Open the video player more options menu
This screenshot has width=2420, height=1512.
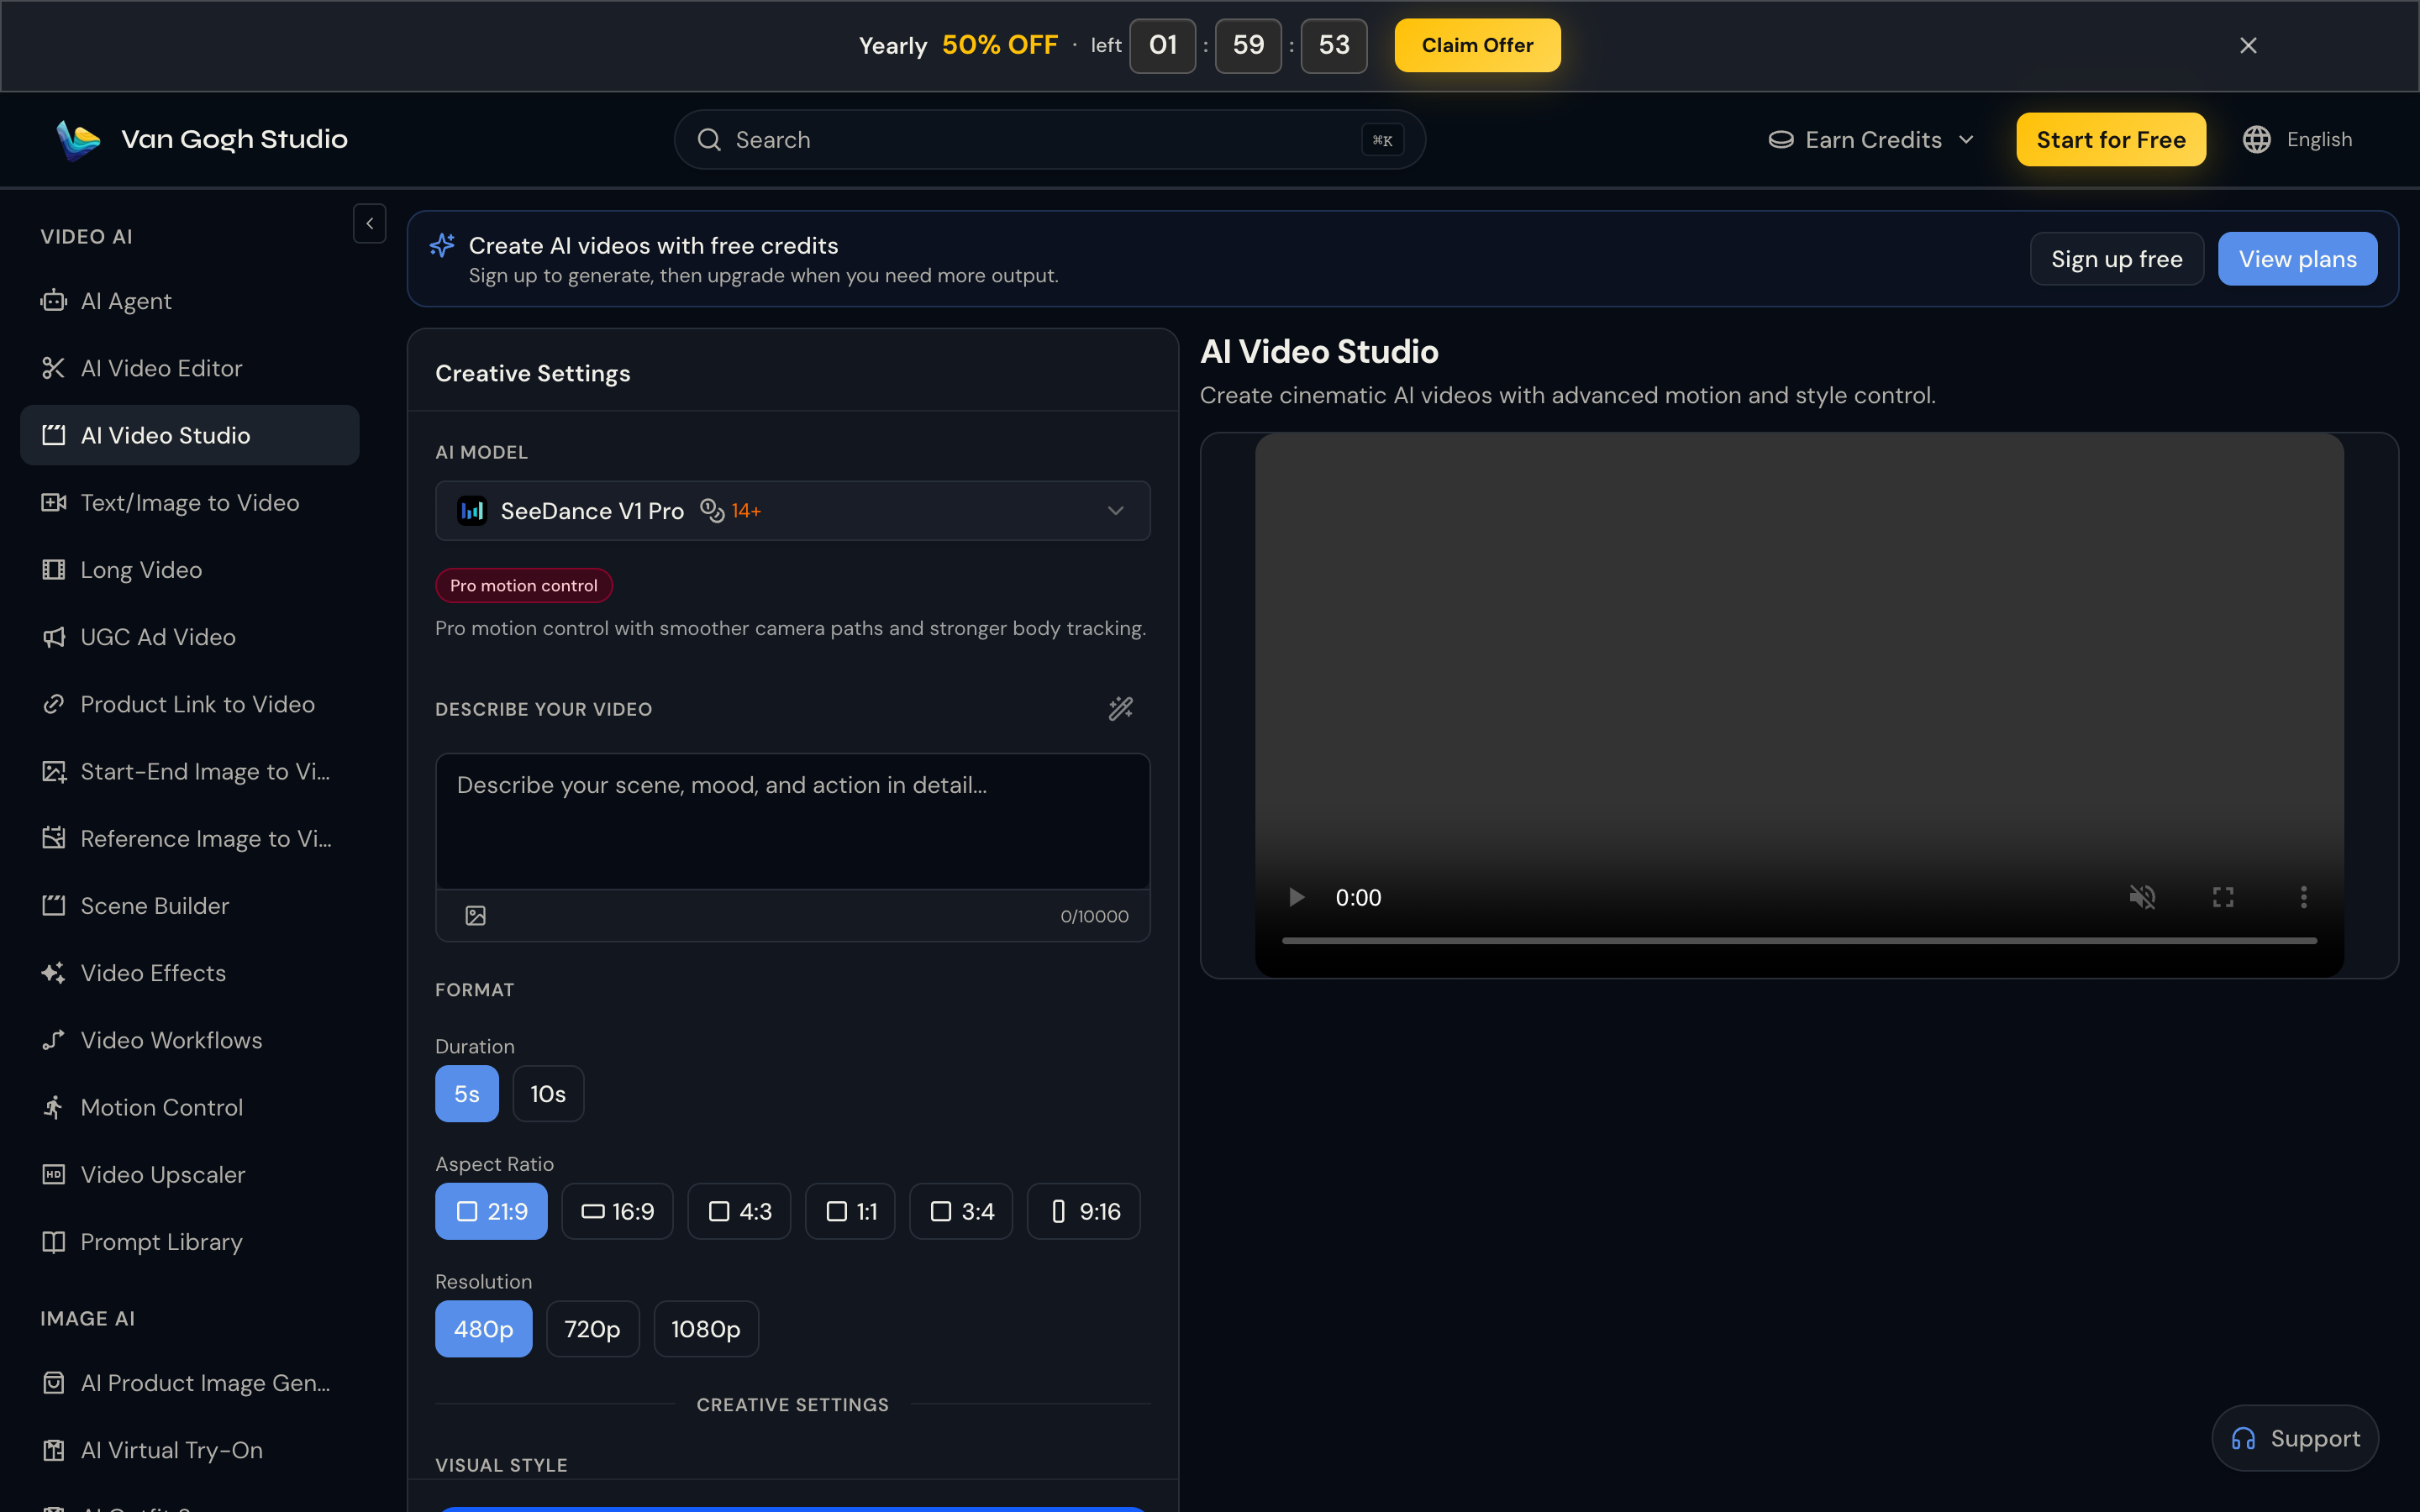coord(2304,897)
